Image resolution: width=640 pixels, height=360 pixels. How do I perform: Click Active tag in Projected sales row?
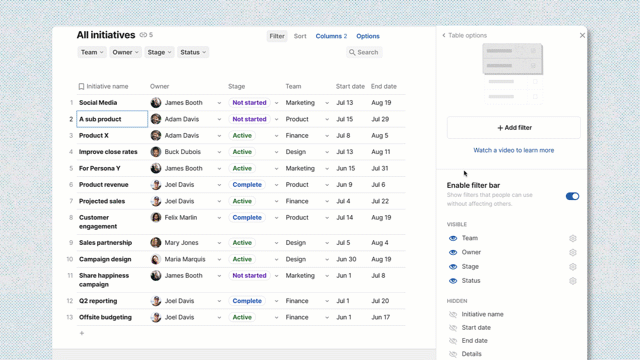tap(242, 201)
